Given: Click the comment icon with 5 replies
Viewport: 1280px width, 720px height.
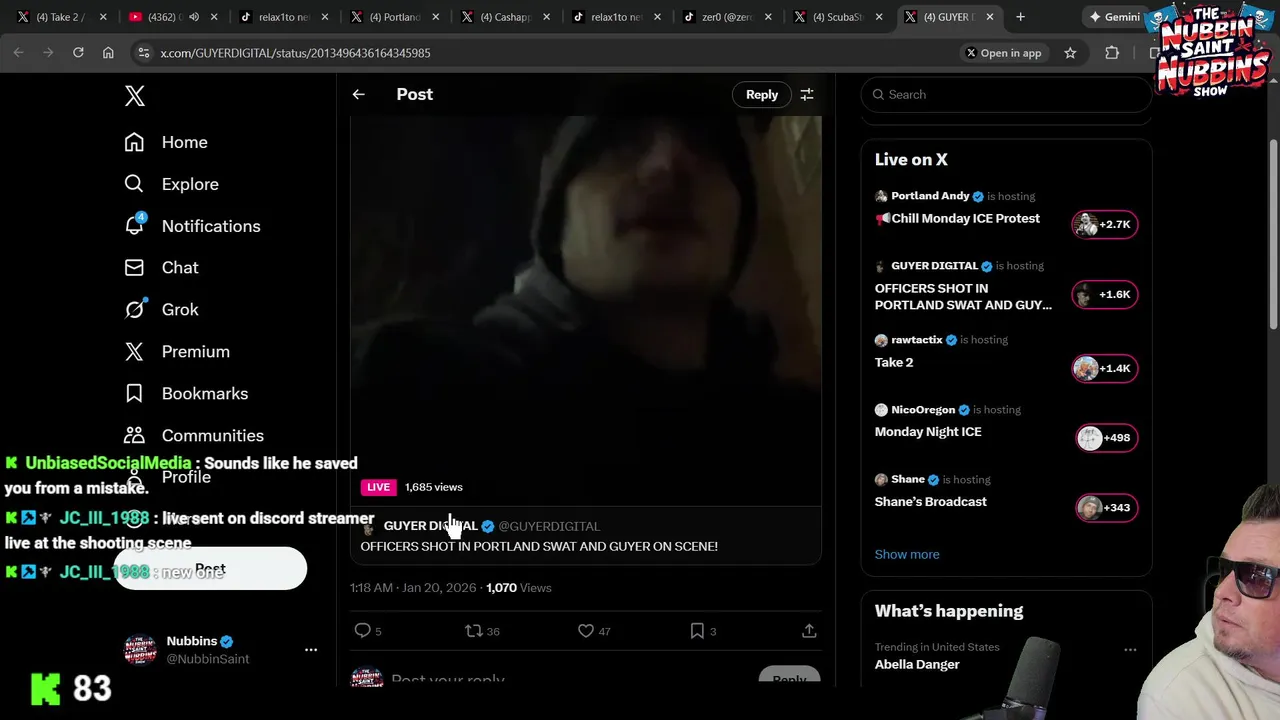Looking at the screenshot, I should coord(363,631).
